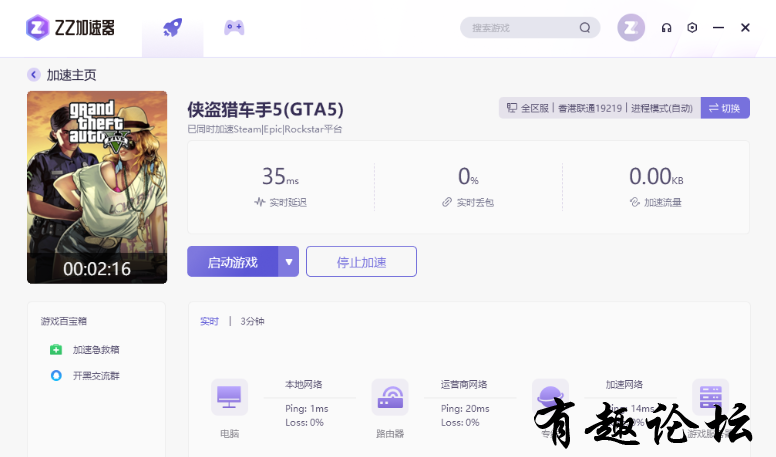Open the rocket acceleration tab
Image resolution: width=776 pixels, height=457 pixels.
(173, 28)
